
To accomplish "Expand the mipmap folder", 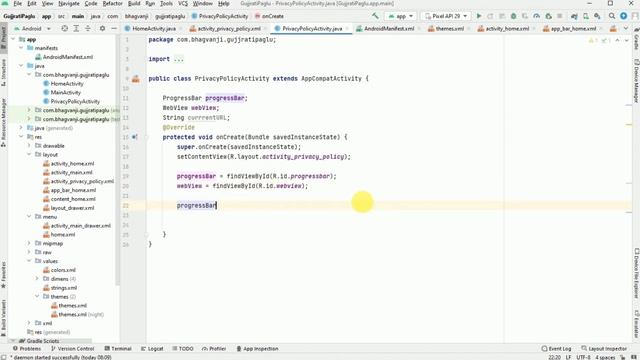I will [x=29, y=243].
